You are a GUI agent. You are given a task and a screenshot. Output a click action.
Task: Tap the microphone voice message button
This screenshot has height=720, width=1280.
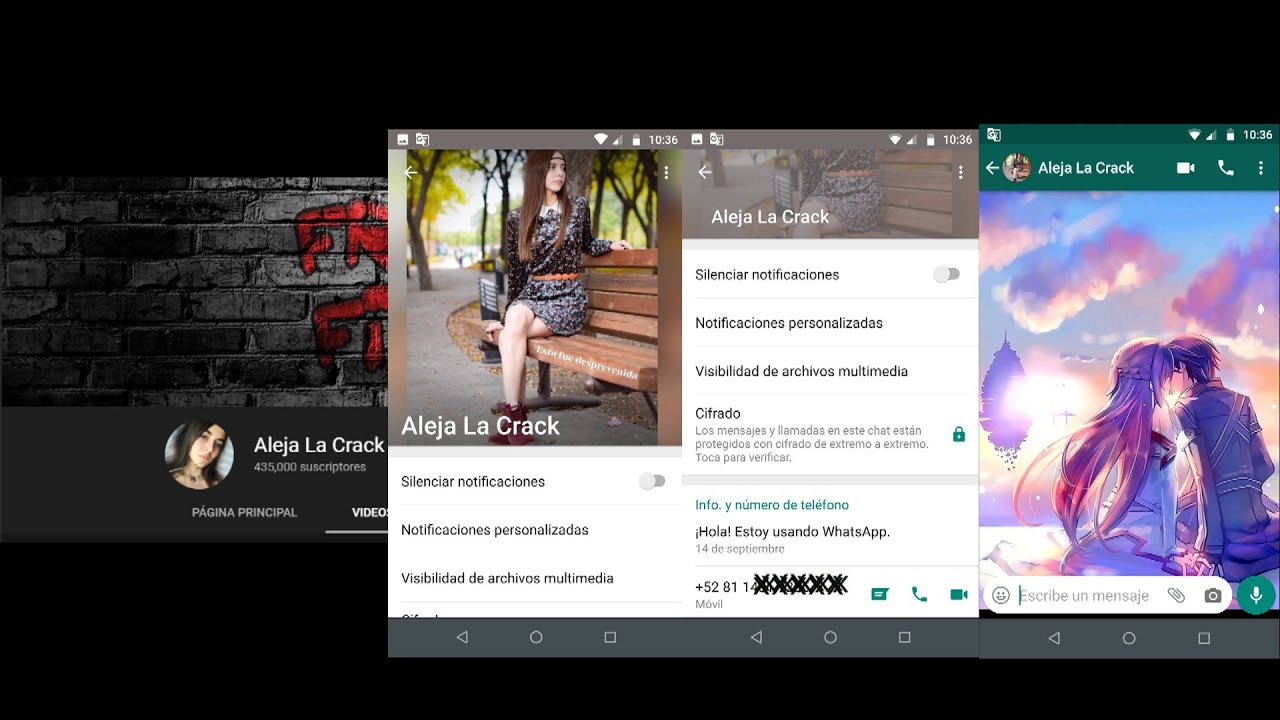click(1256, 595)
